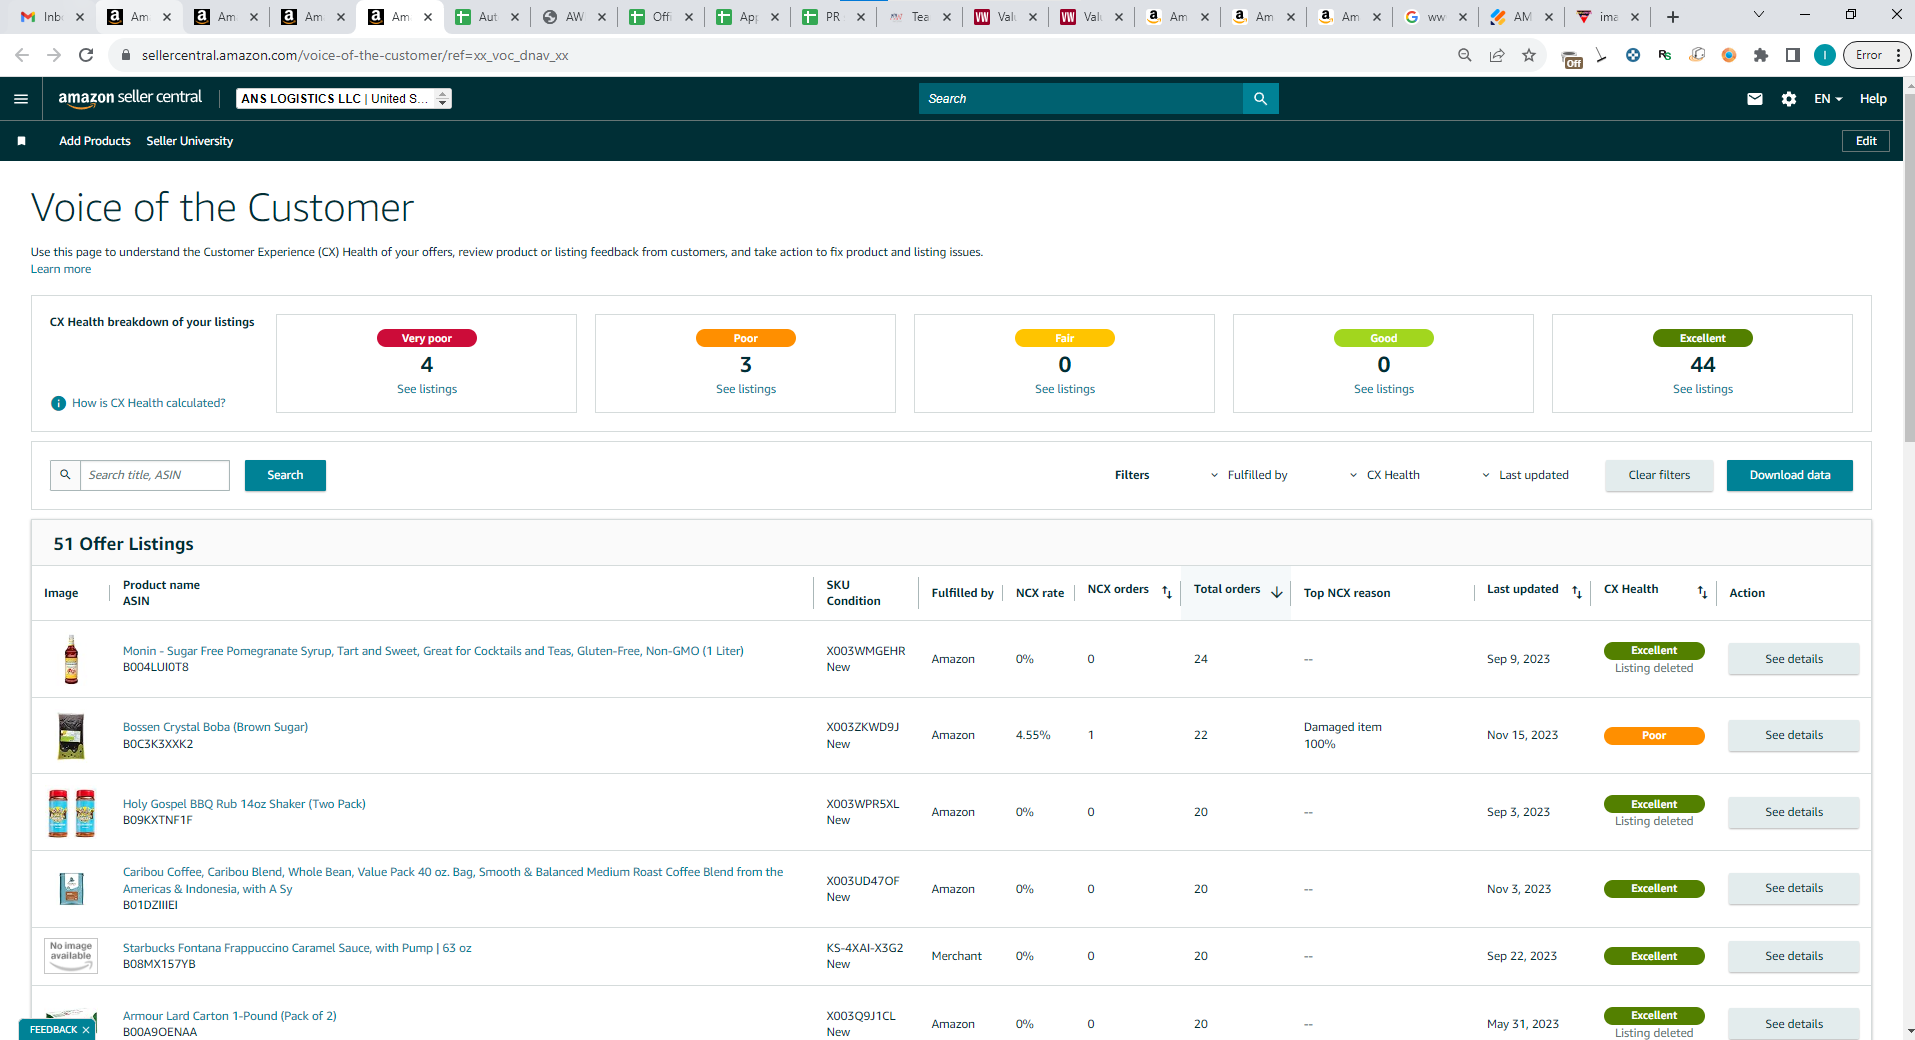
Task: Click the Holy Gospel BBQ Rub thumbnail
Action: 71,812
